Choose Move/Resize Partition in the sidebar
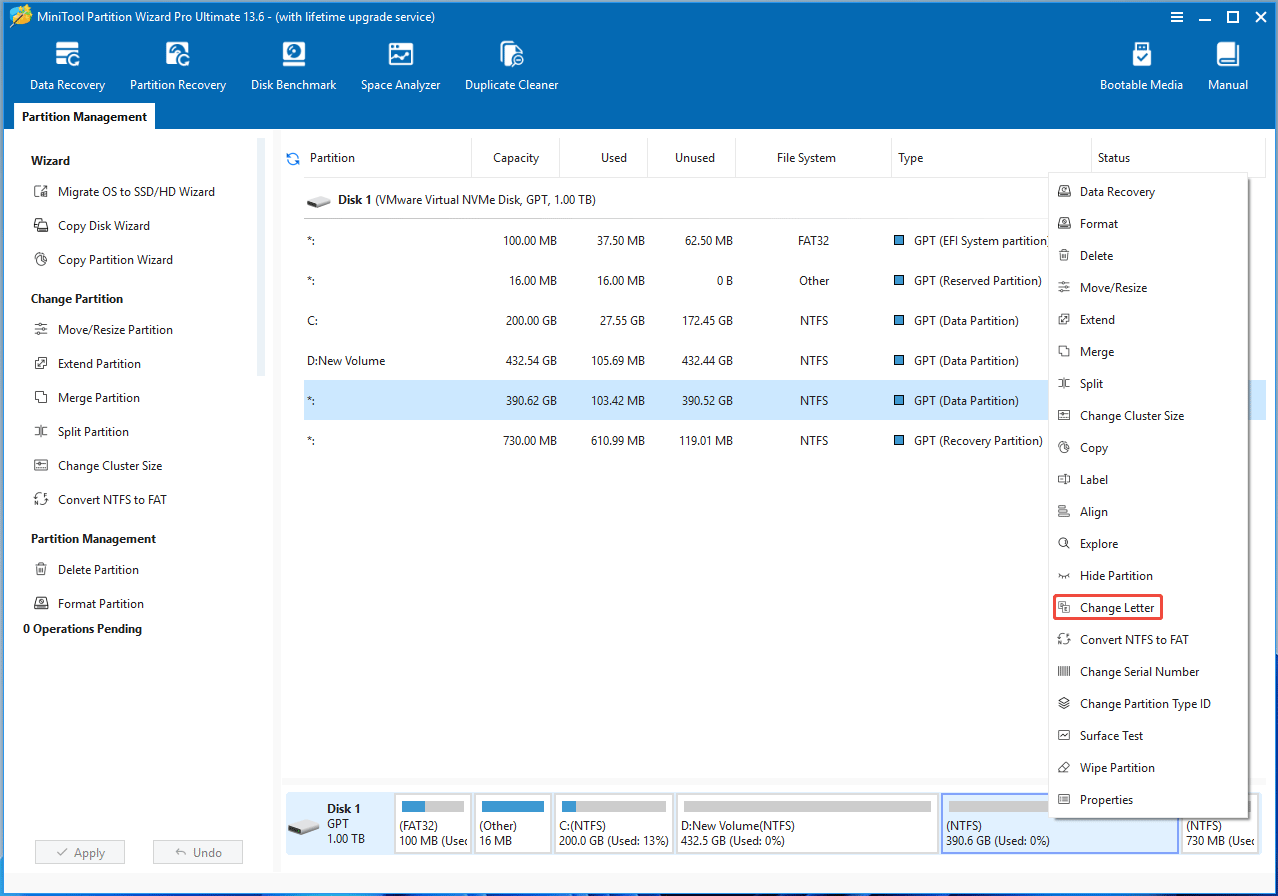The height and width of the screenshot is (896, 1278). point(103,330)
